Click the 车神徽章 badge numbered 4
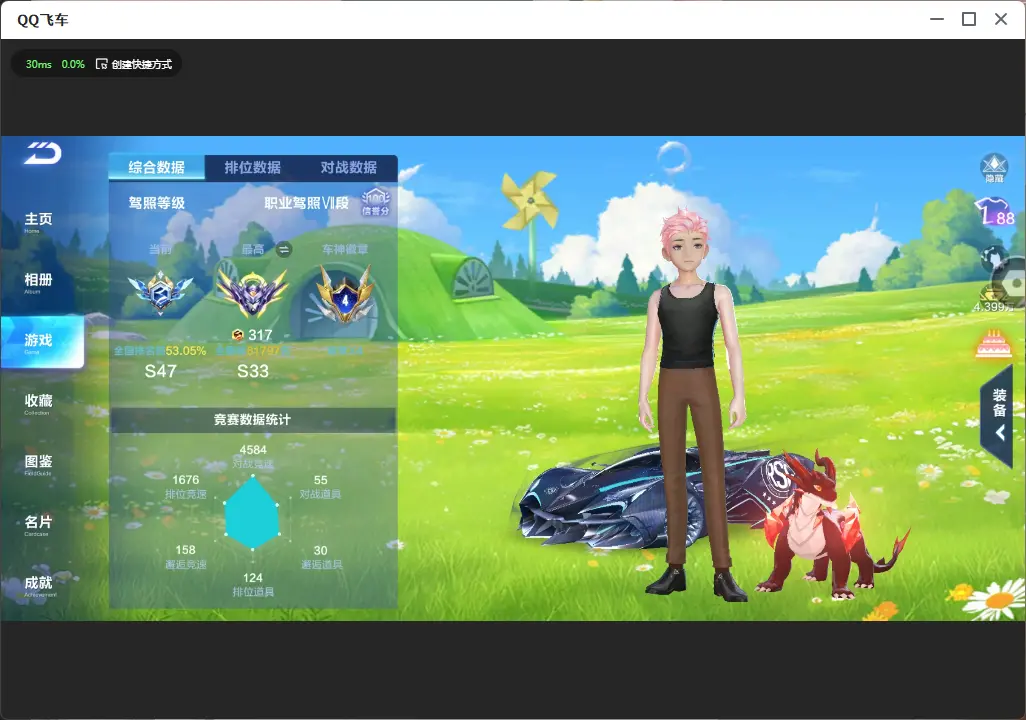 coord(345,295)
